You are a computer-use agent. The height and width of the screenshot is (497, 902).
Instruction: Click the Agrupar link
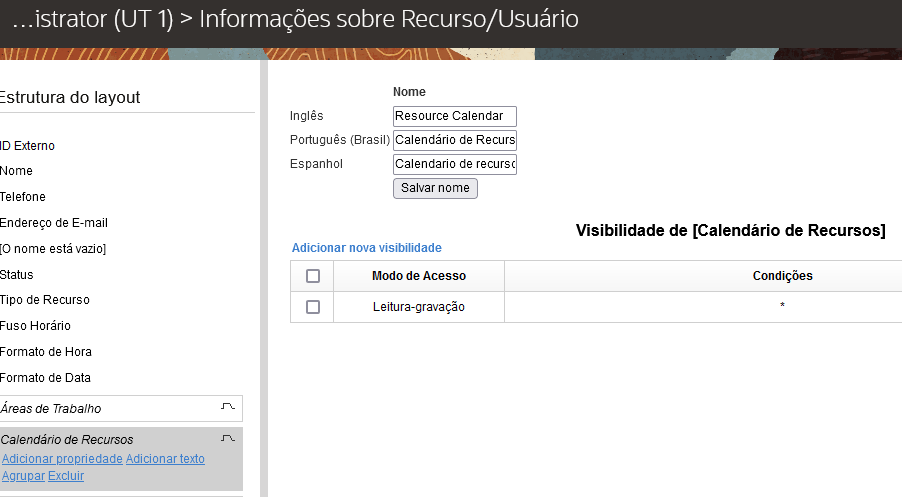[x=24, y=476]
